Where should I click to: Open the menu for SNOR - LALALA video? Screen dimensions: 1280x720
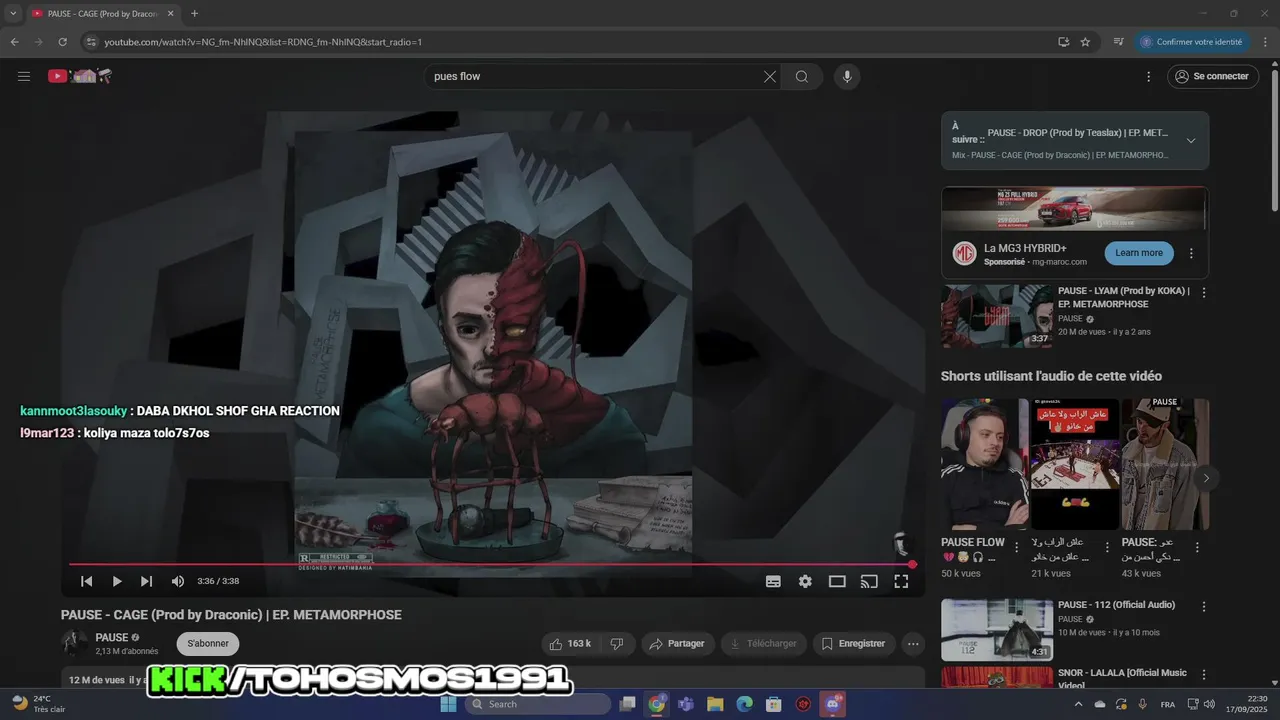pos(1204,675)
